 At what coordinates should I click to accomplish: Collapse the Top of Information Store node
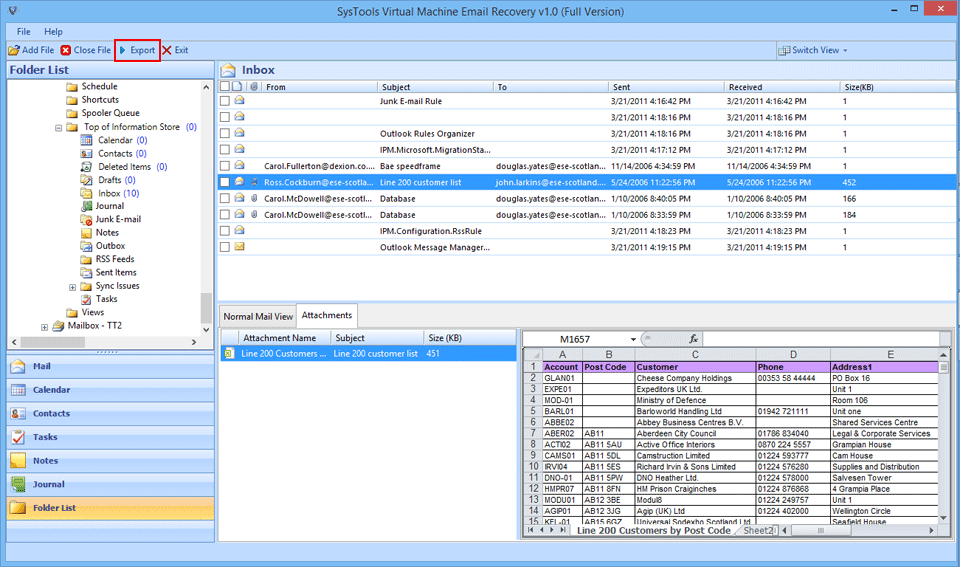pyautogui.click(x=59, y=127)
